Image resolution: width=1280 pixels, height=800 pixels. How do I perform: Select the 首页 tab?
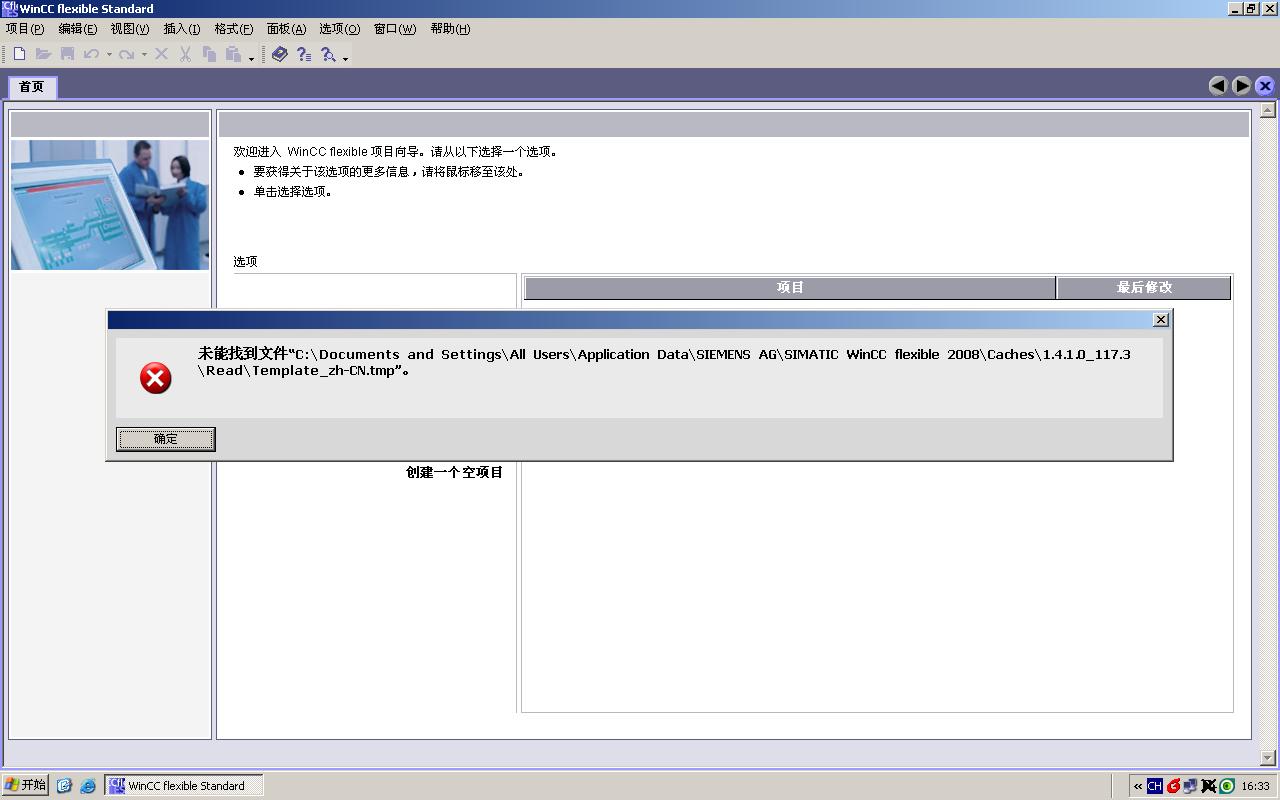pos(32,87)
